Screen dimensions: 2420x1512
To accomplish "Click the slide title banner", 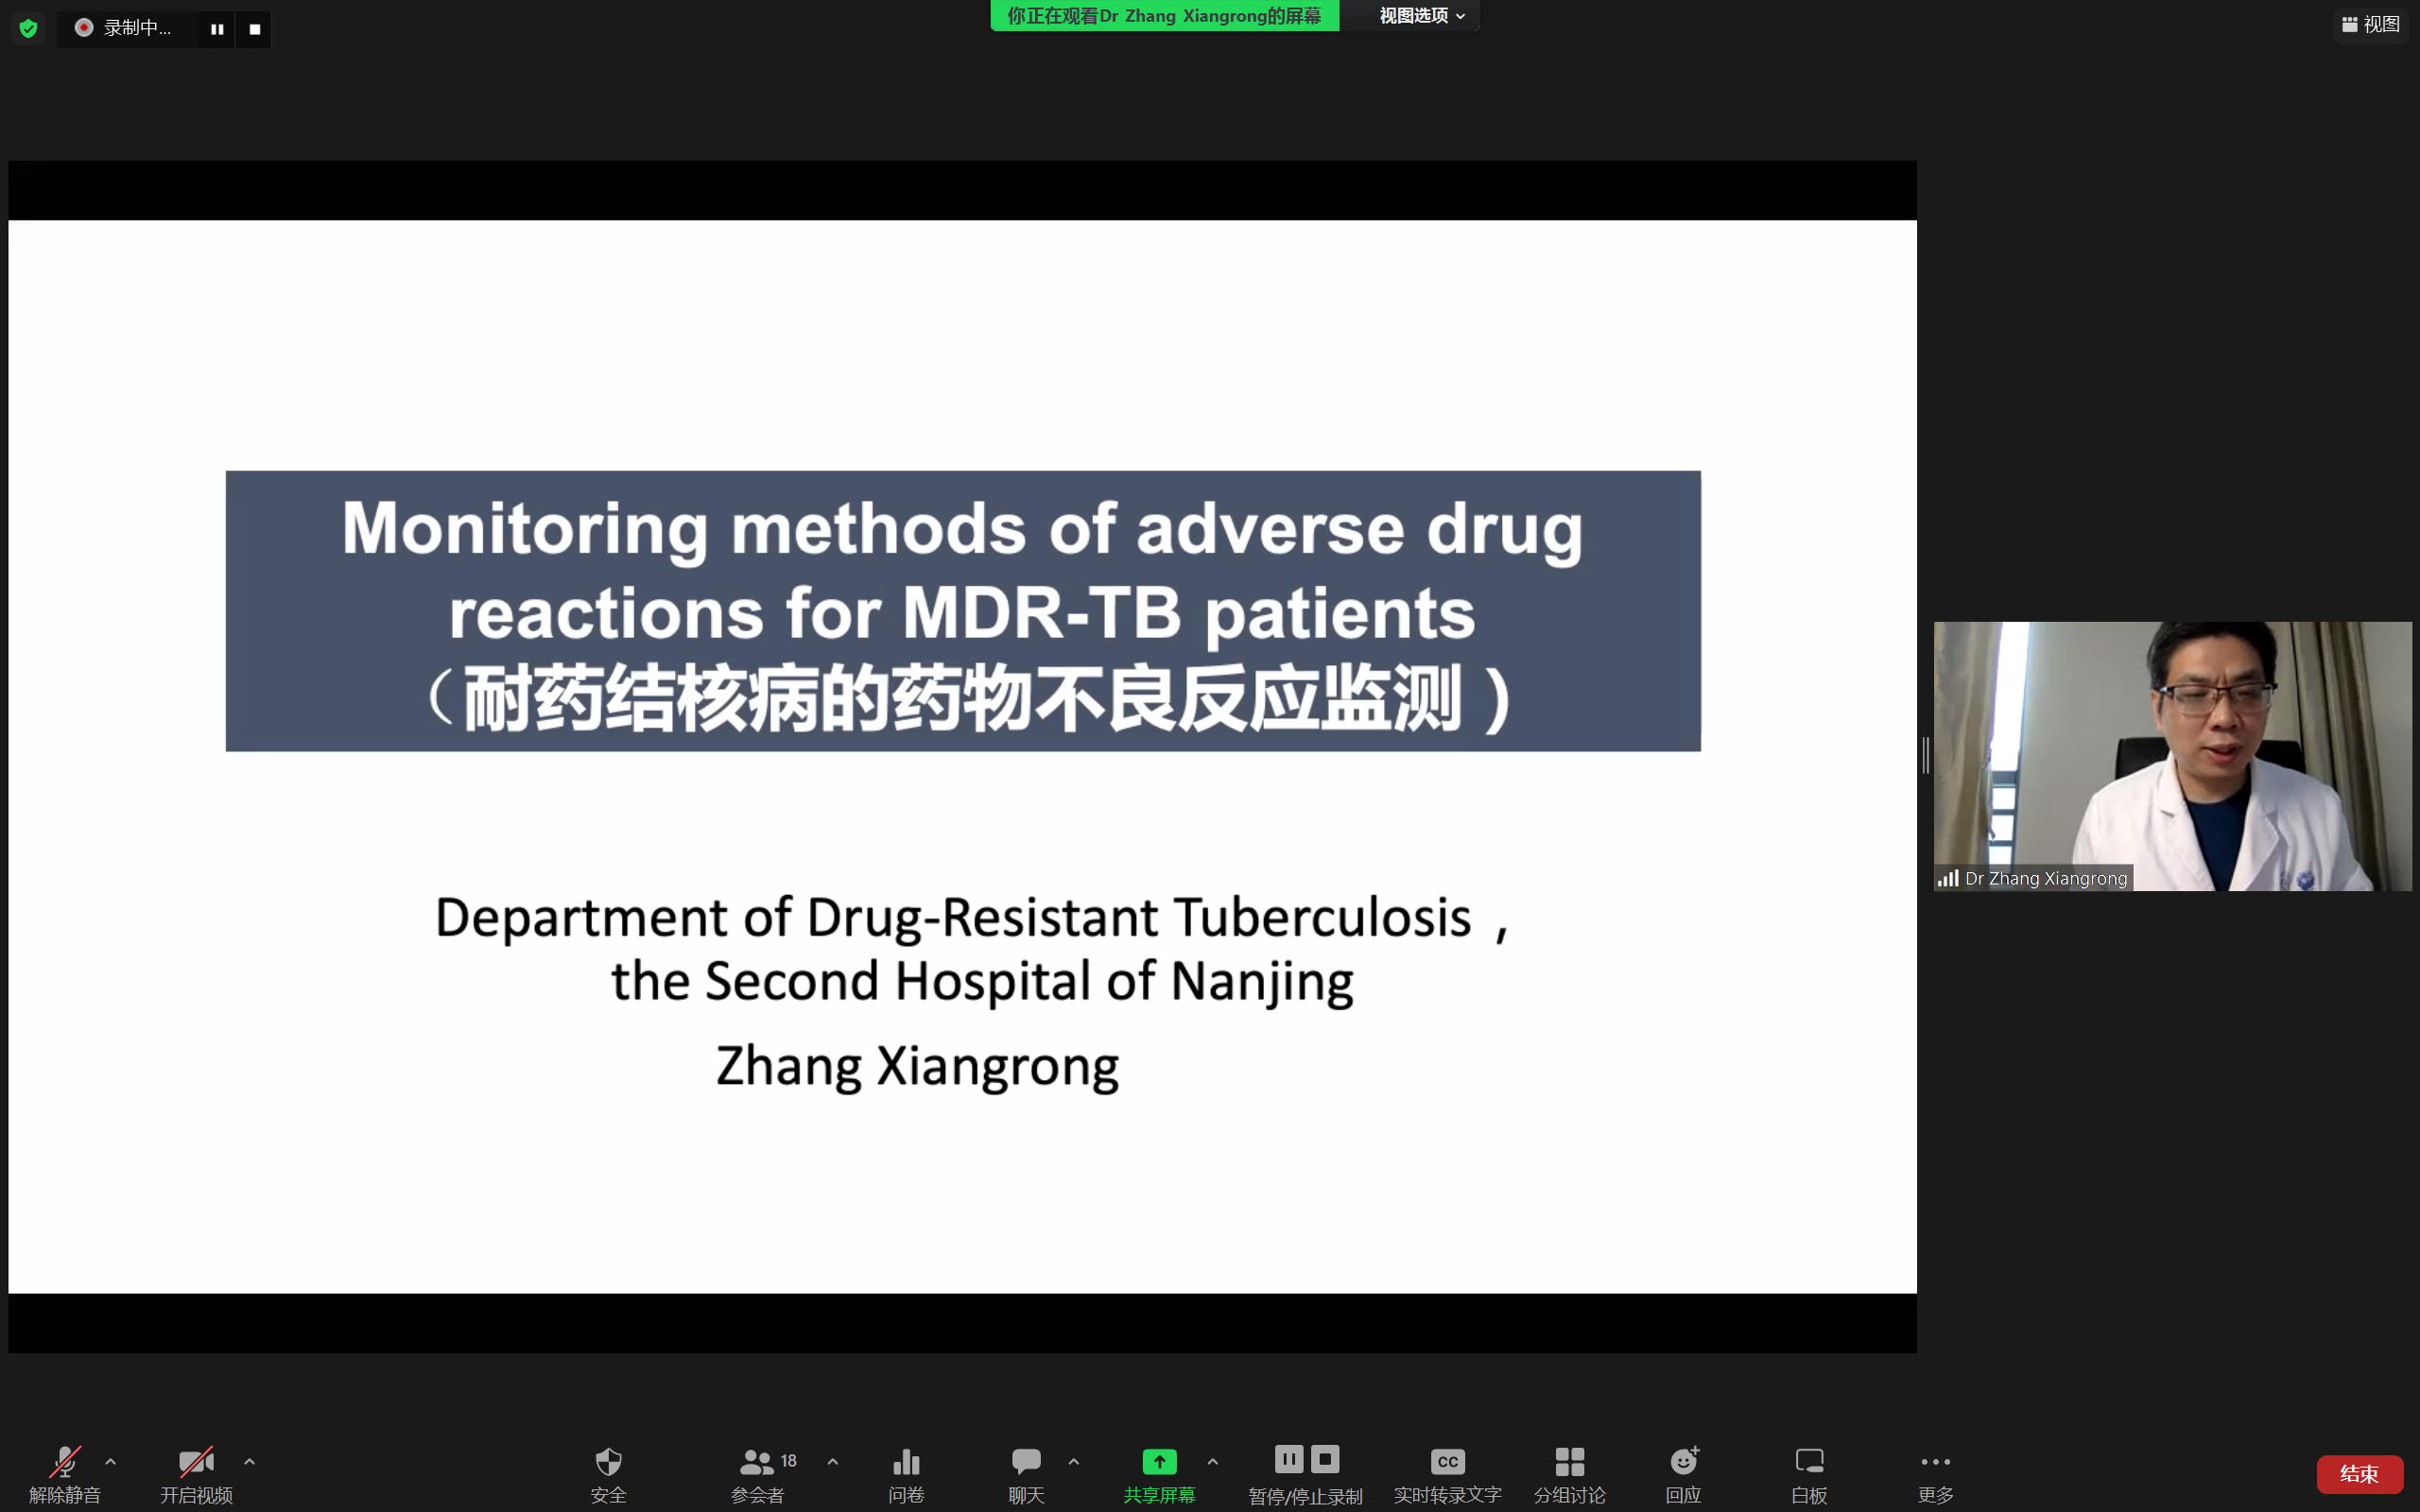I will (963, 611).
